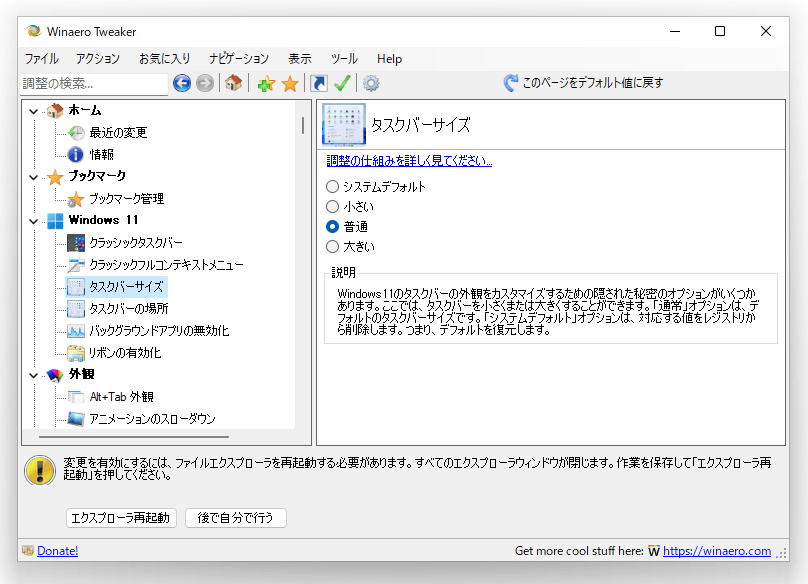Click the Windows logo icon of Windows 11 node
Image resolution: width=808 pixels, height=584 pixels.
(x=55, y=221)
